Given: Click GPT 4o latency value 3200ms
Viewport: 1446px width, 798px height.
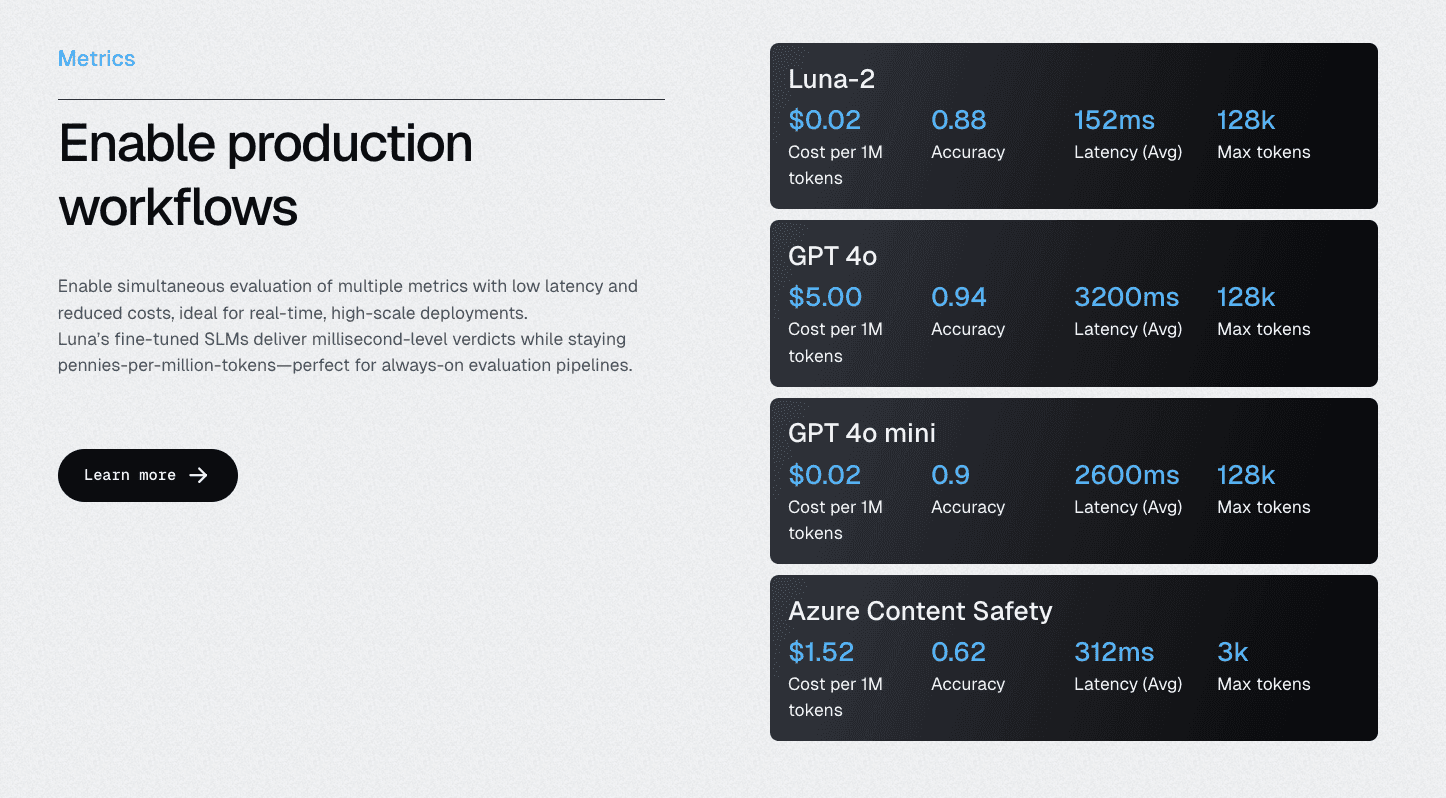Looking at the screenshot, I should coord(1126,297).
